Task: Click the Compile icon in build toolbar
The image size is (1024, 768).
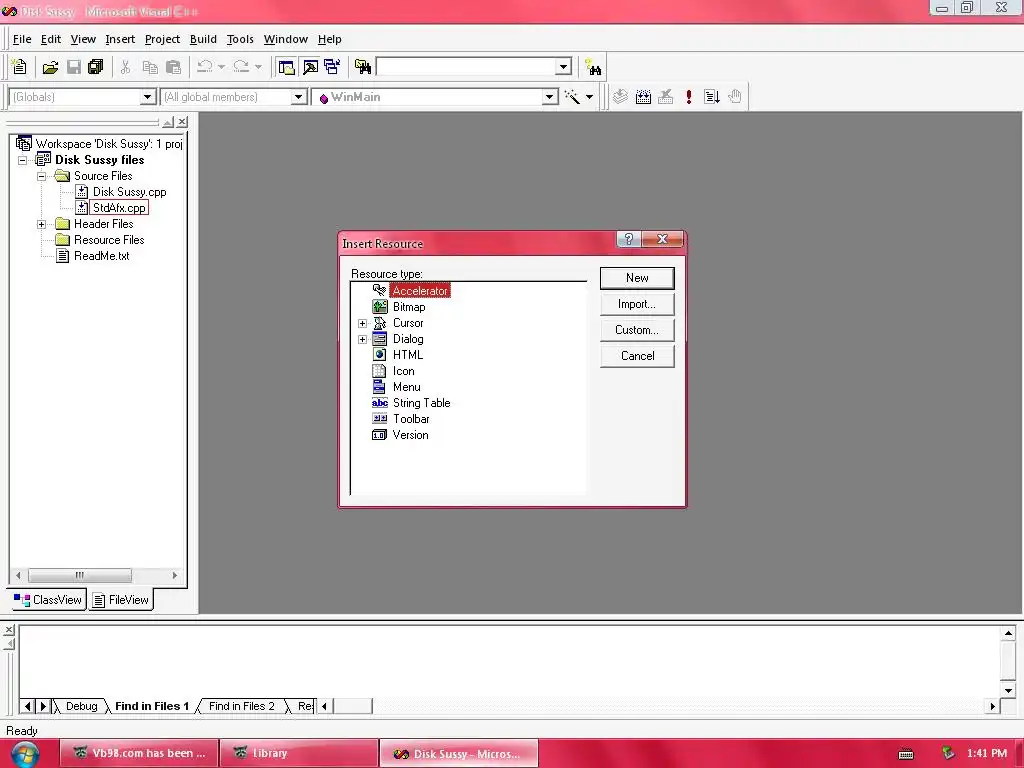Action: click(620, 97)
